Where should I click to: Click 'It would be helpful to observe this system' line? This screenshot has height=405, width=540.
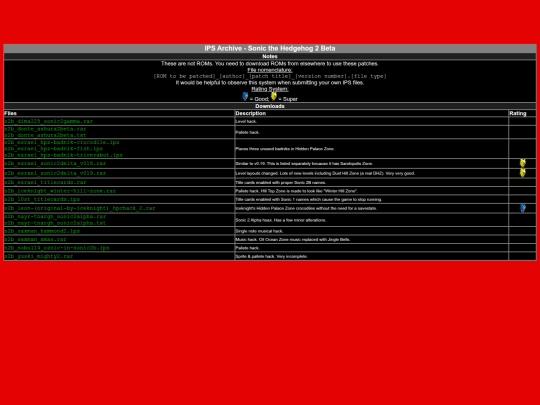[x=270, y=83]
